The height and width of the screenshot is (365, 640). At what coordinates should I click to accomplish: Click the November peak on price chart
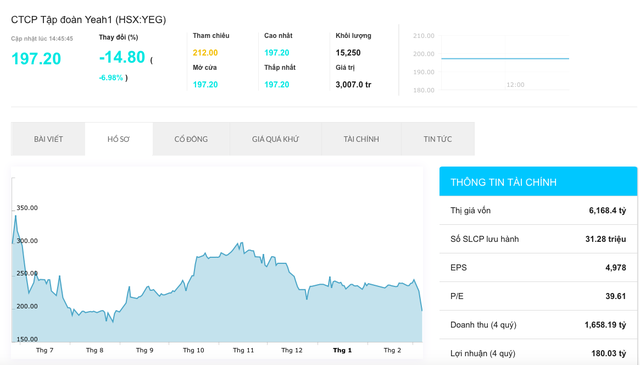coord(242,243)
